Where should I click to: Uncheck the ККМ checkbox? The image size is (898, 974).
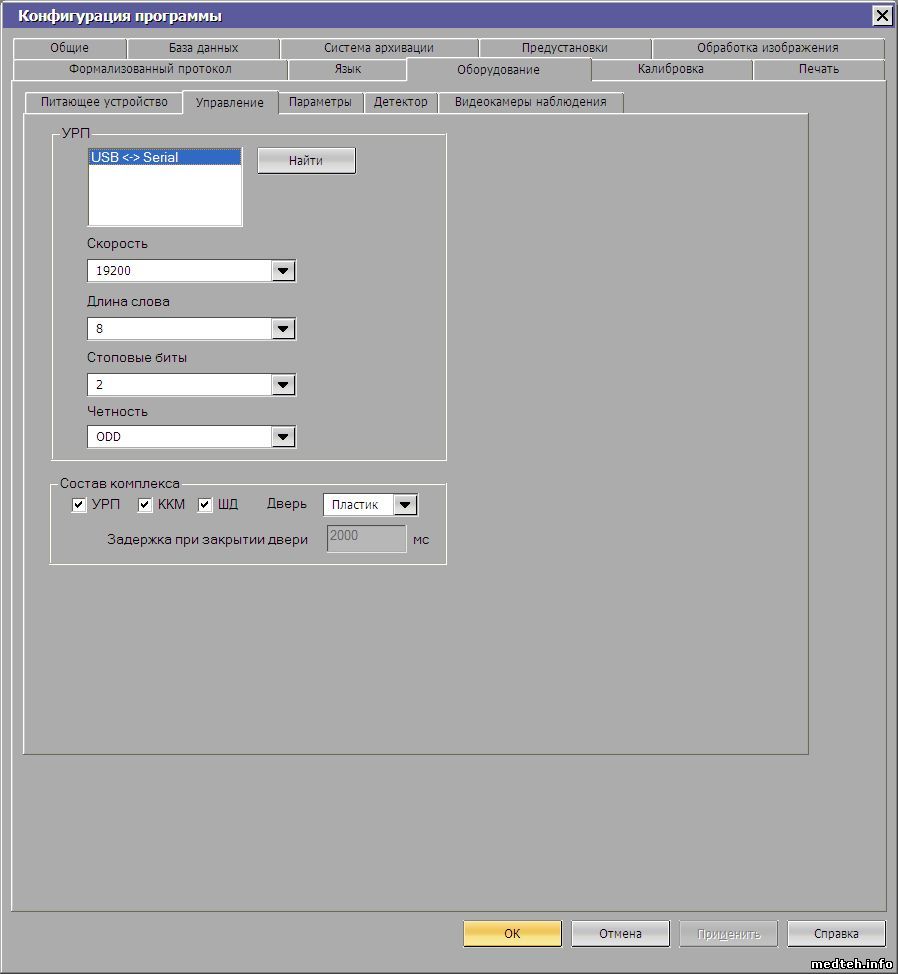pyautogui.click(x=145, y=505)
